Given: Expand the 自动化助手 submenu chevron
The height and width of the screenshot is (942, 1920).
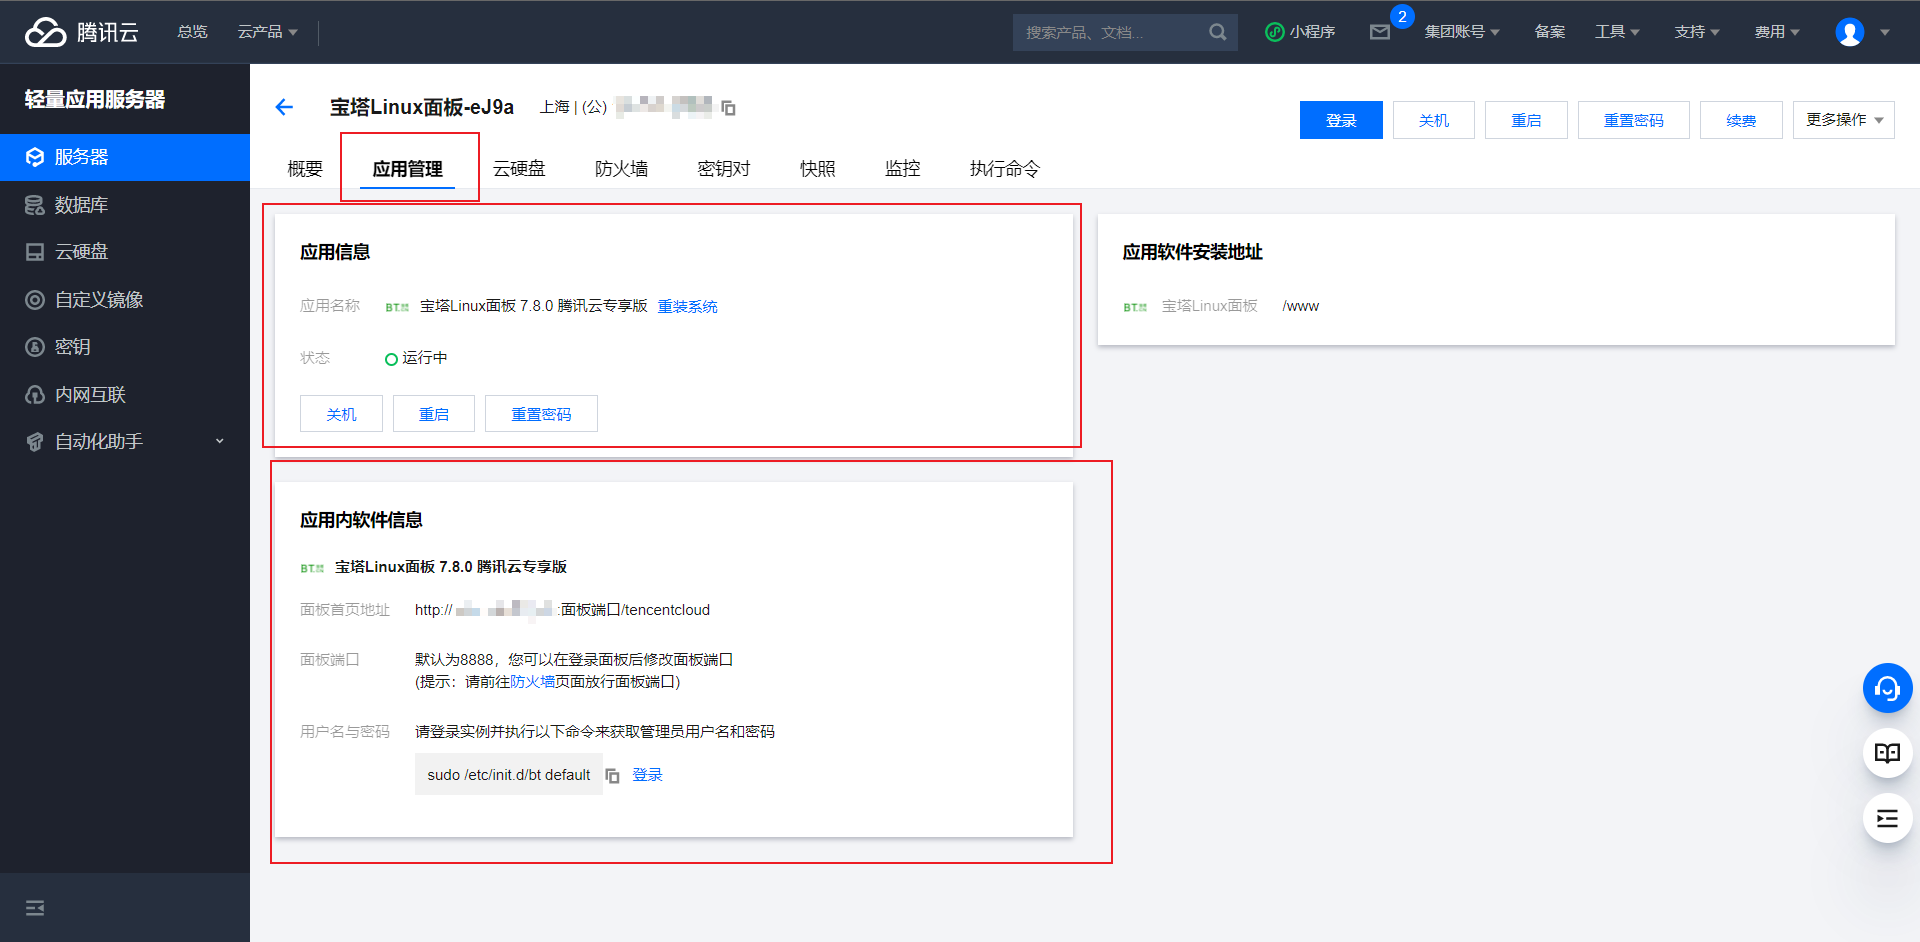Looking at the screenshot, I should 220,441.
